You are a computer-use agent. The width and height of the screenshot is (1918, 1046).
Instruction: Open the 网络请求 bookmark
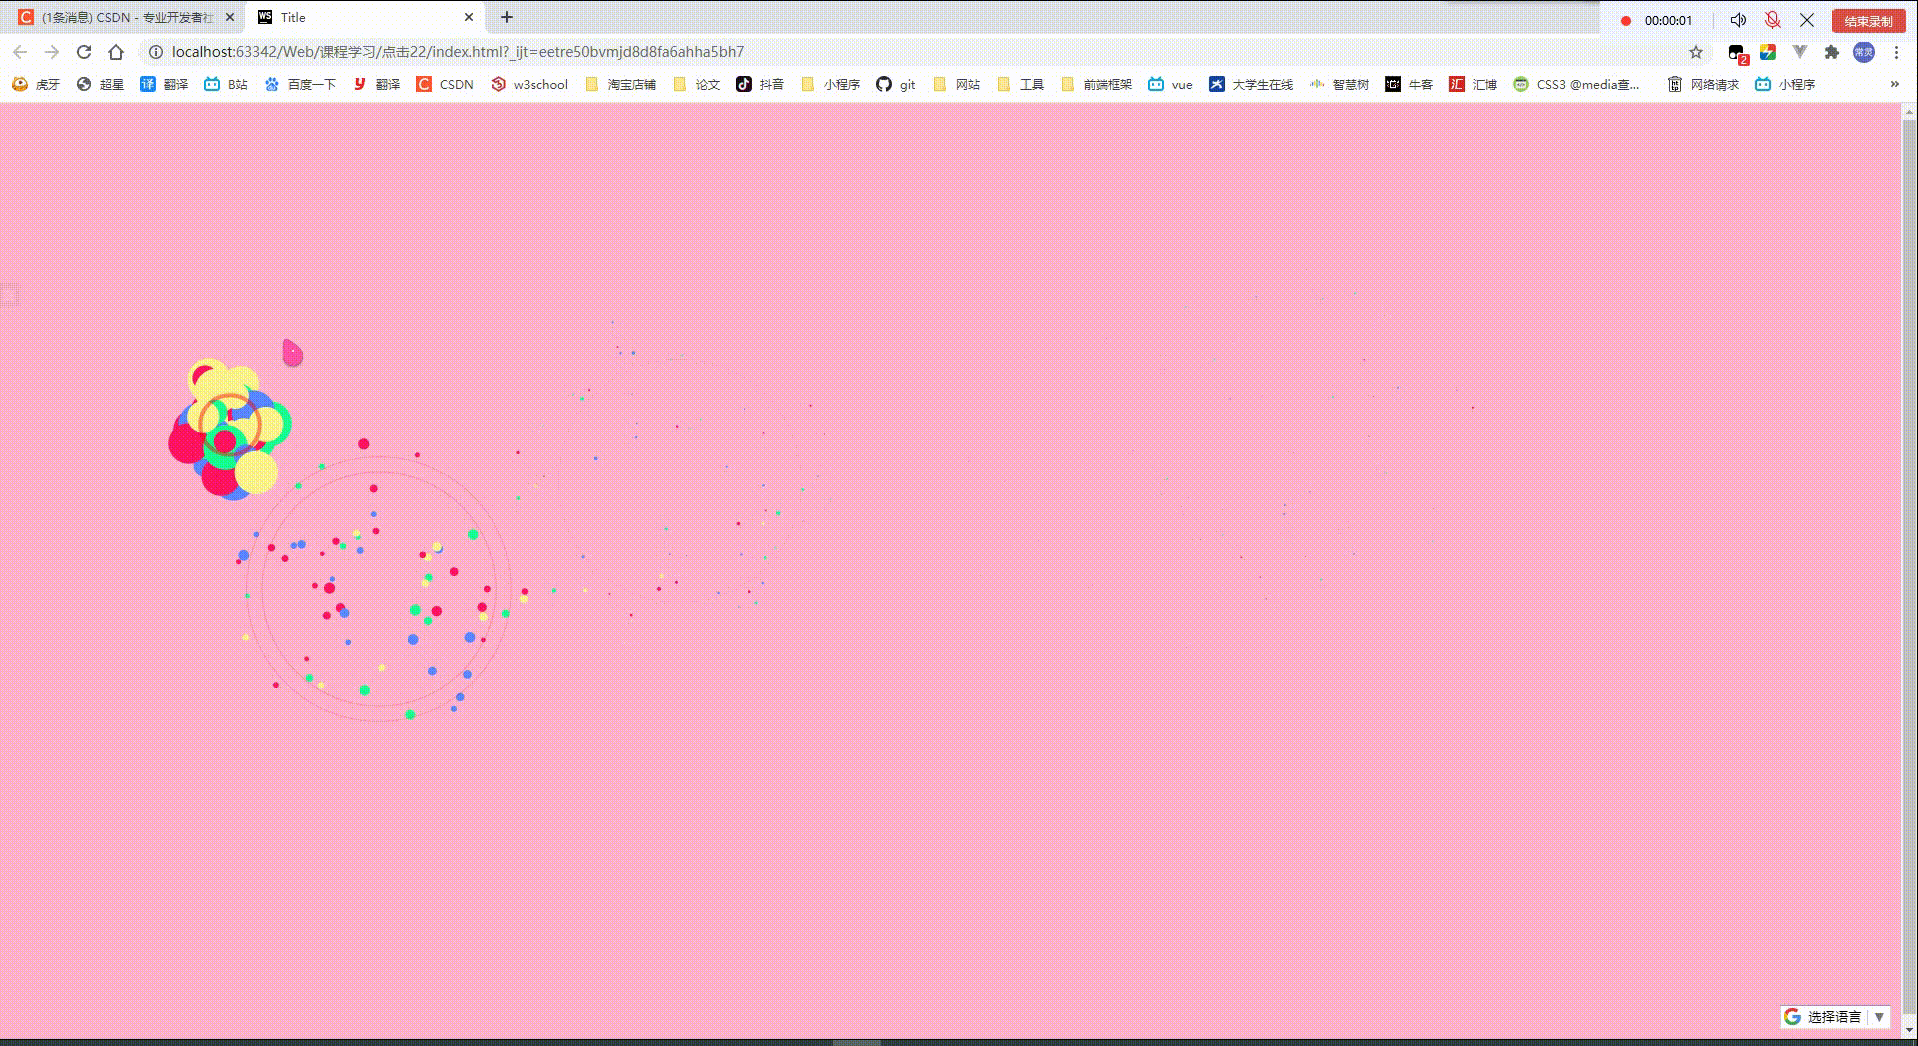click(x=1703, y=84)
